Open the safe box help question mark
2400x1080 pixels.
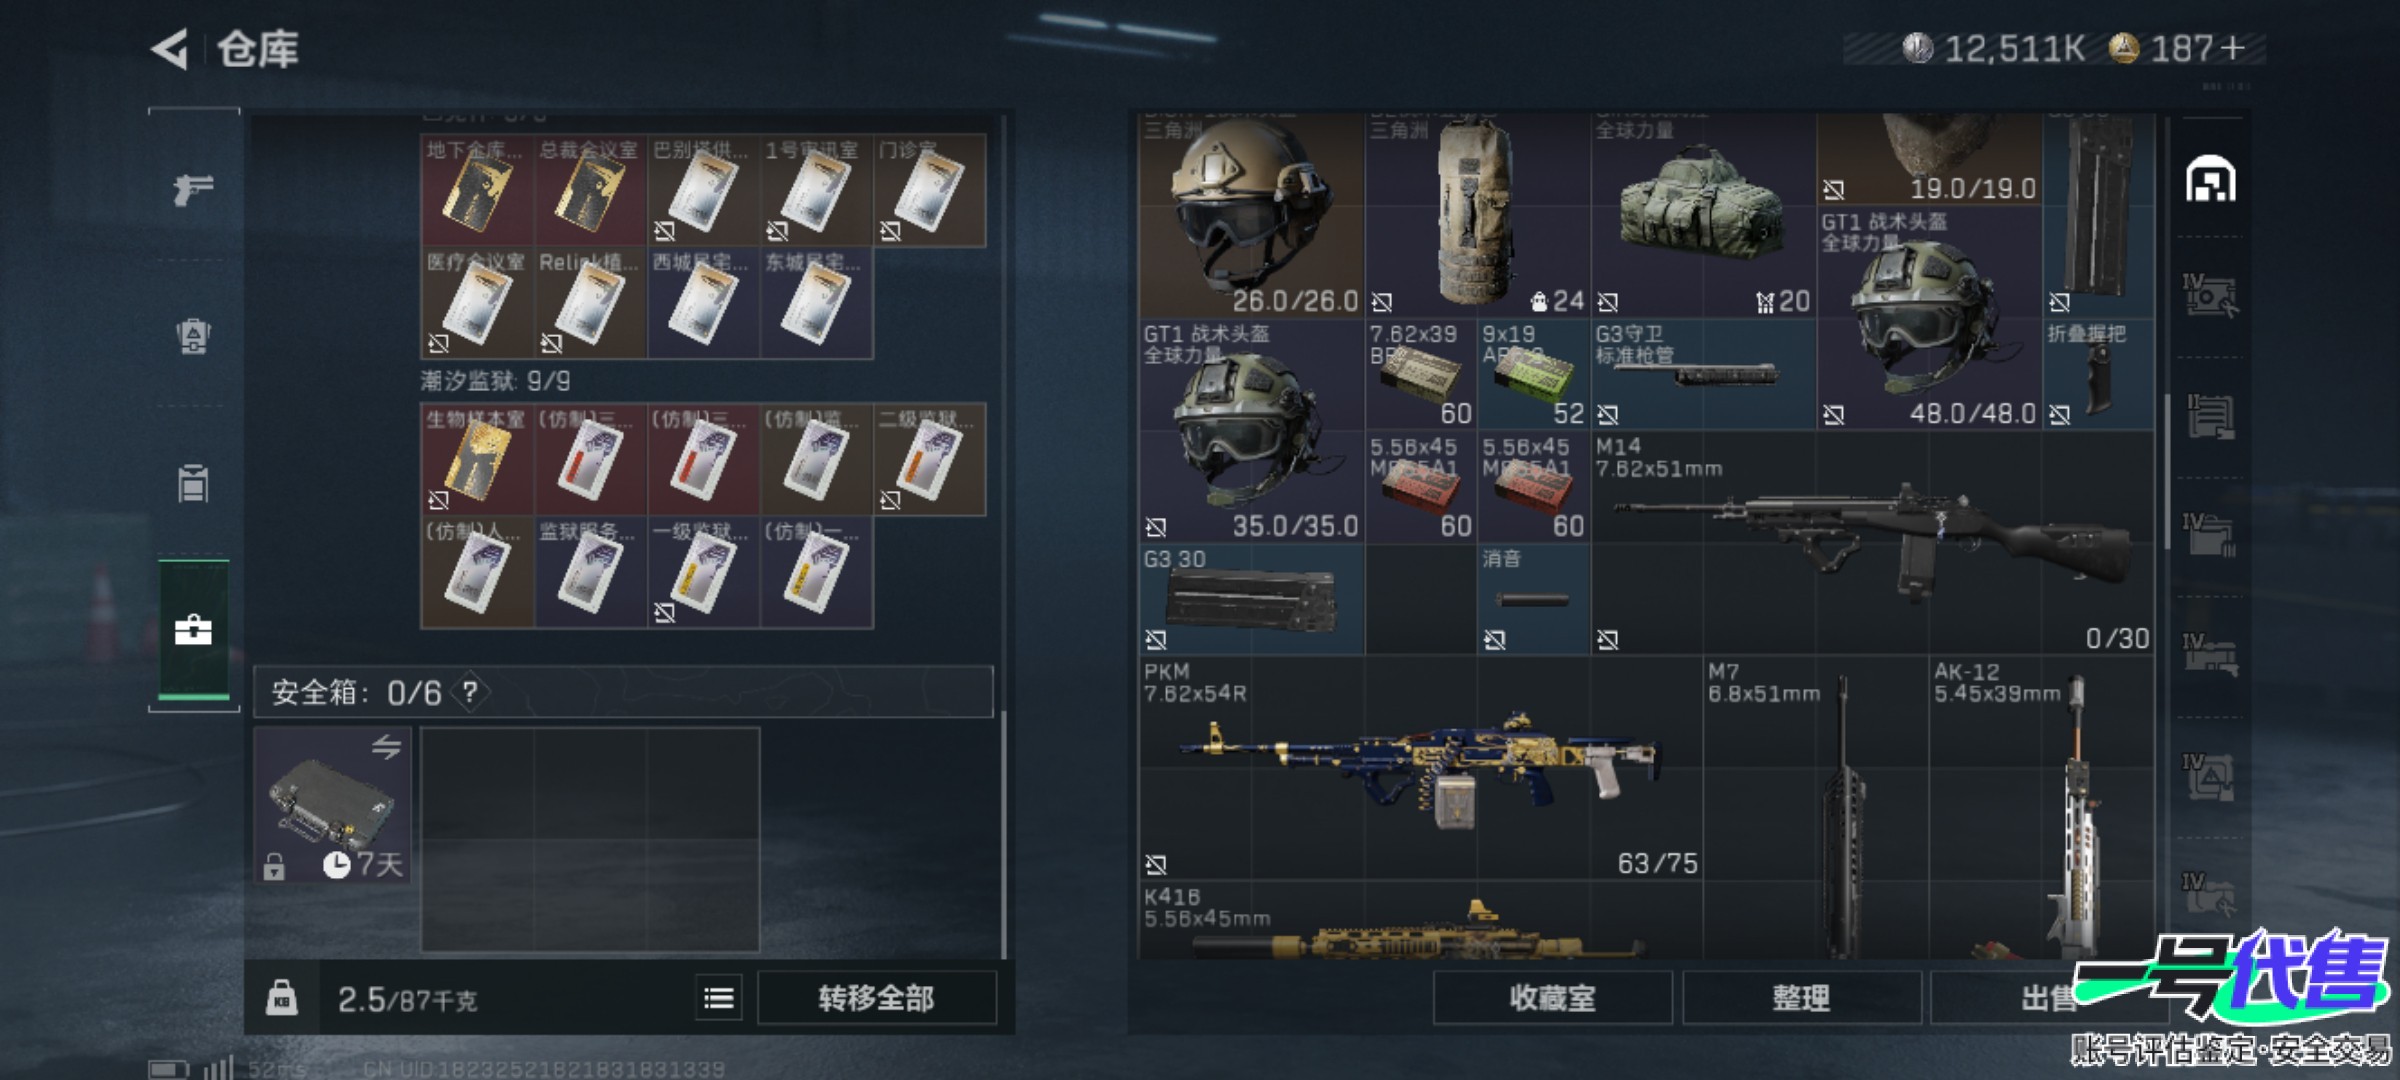click(x=470, y=691)
